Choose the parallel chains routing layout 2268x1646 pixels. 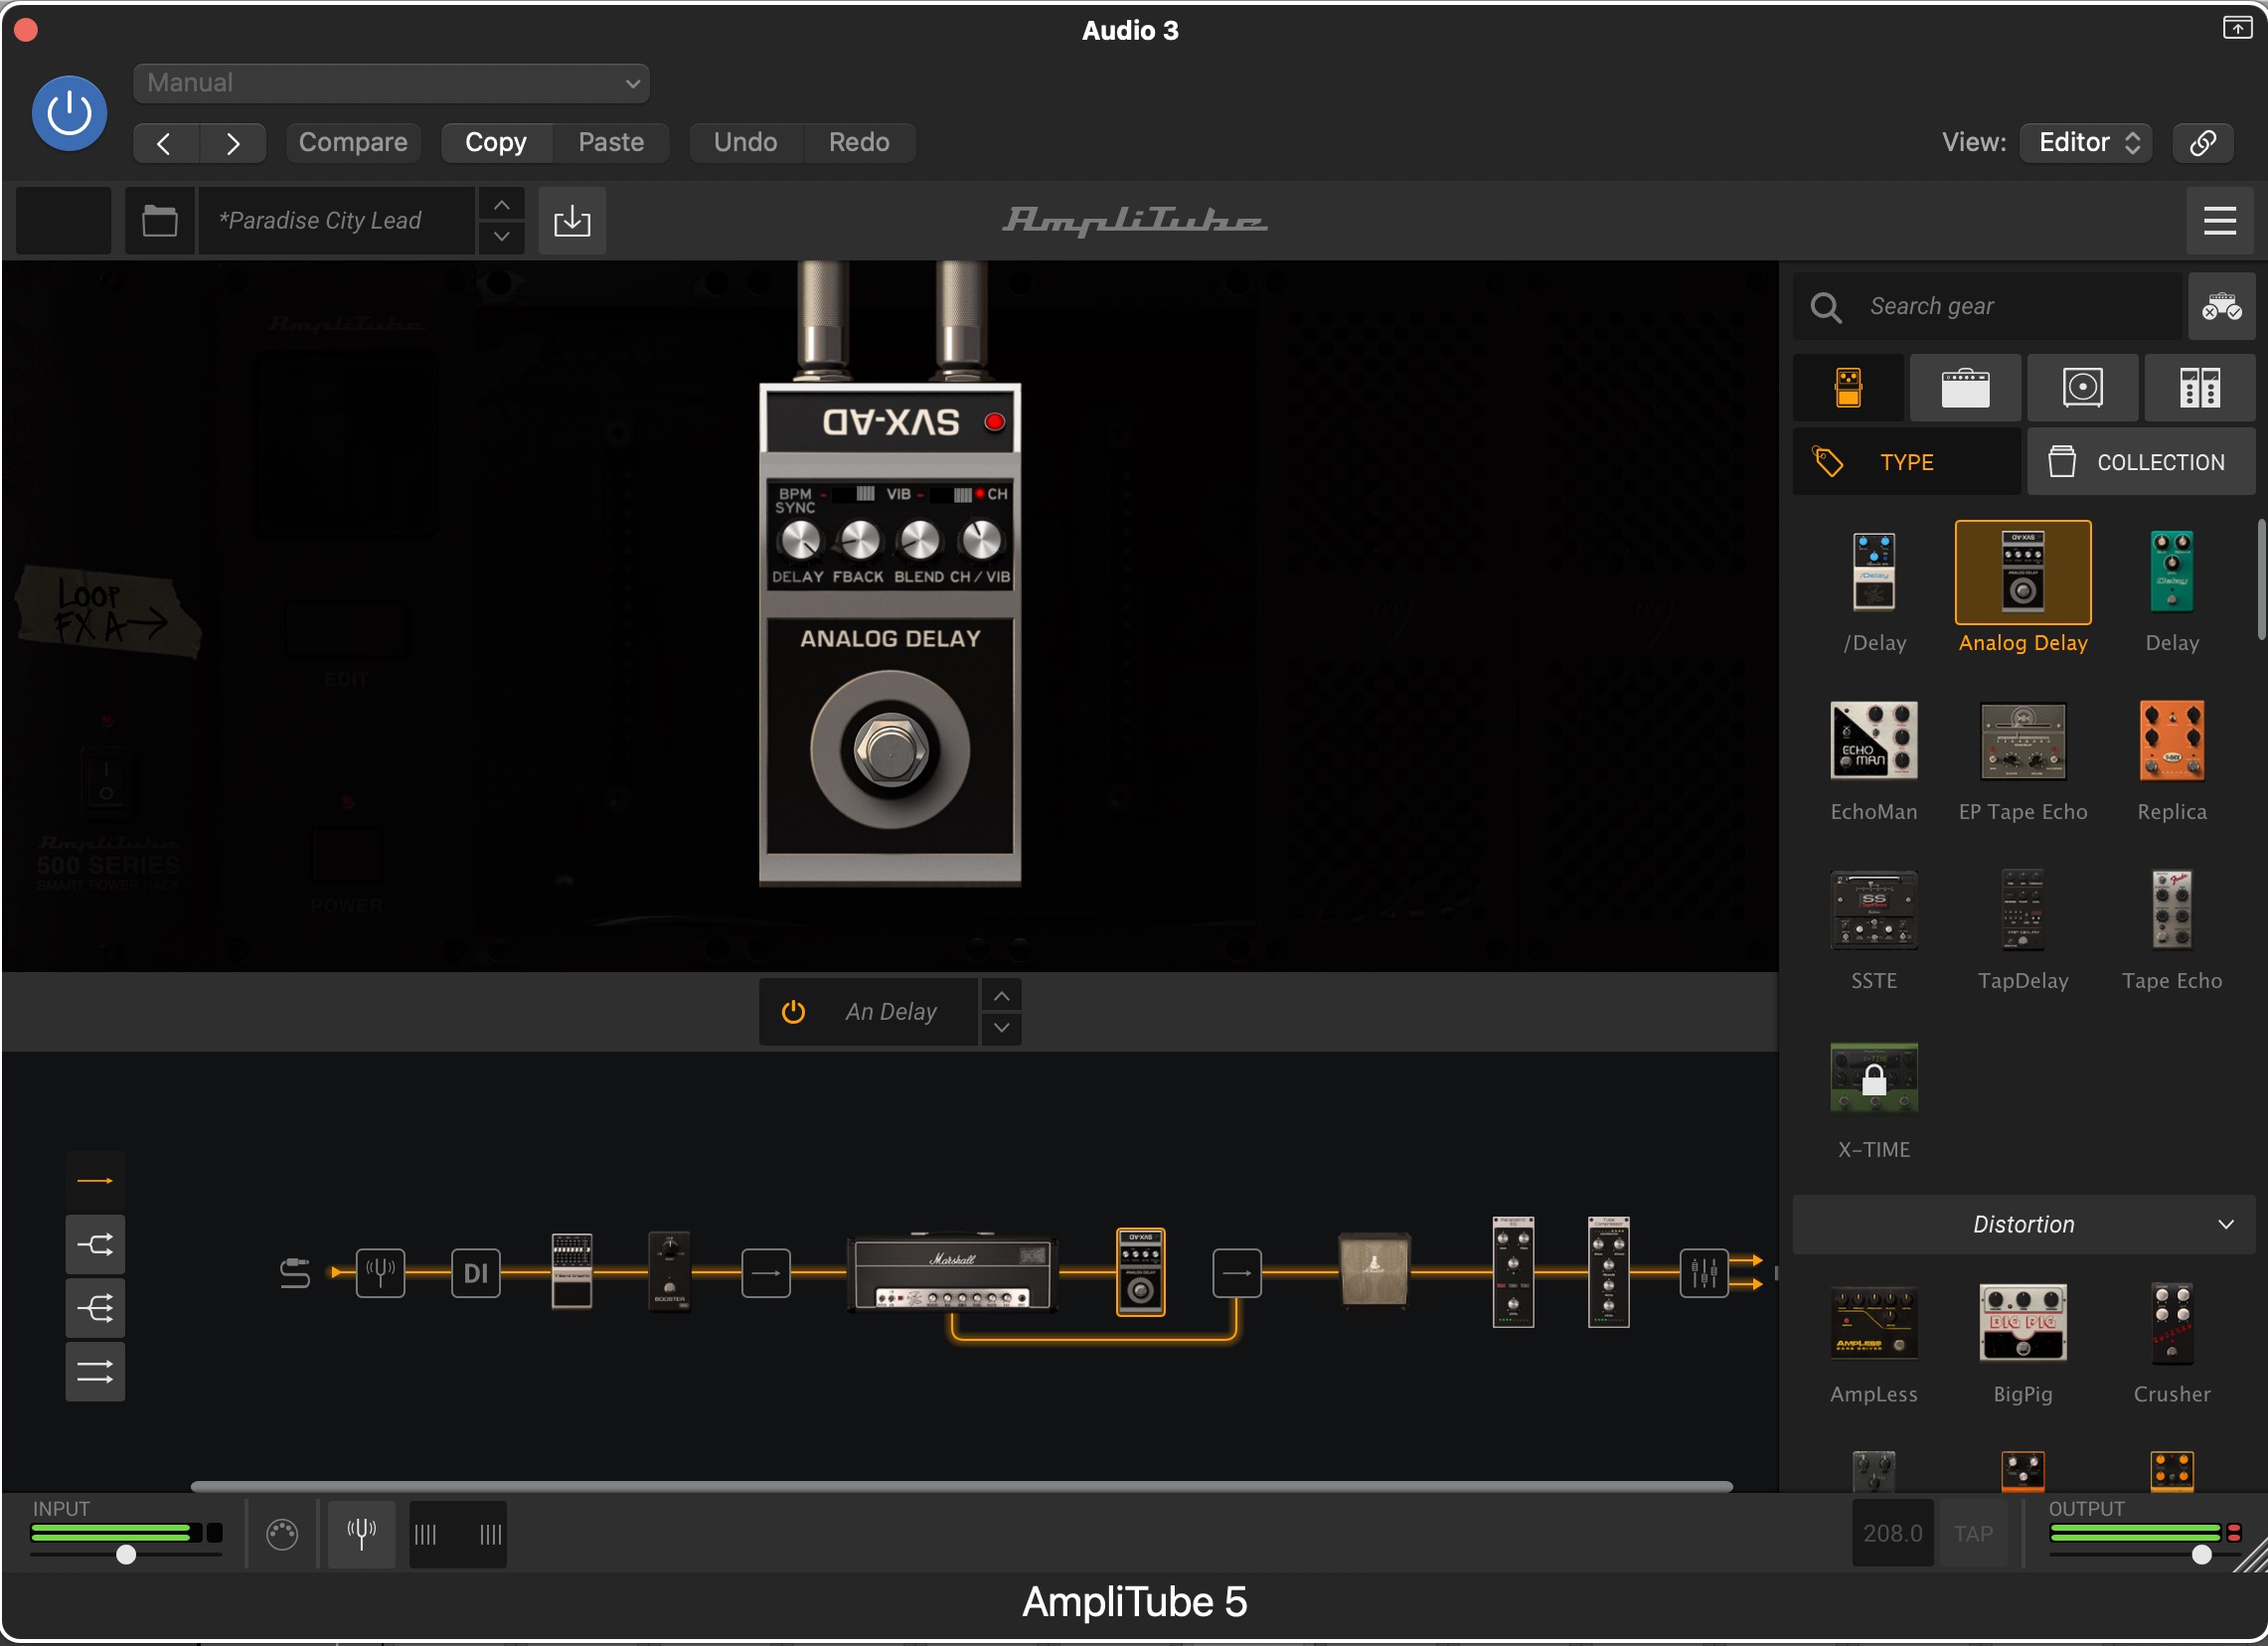pyautogui.click(x=95, y=1372)
